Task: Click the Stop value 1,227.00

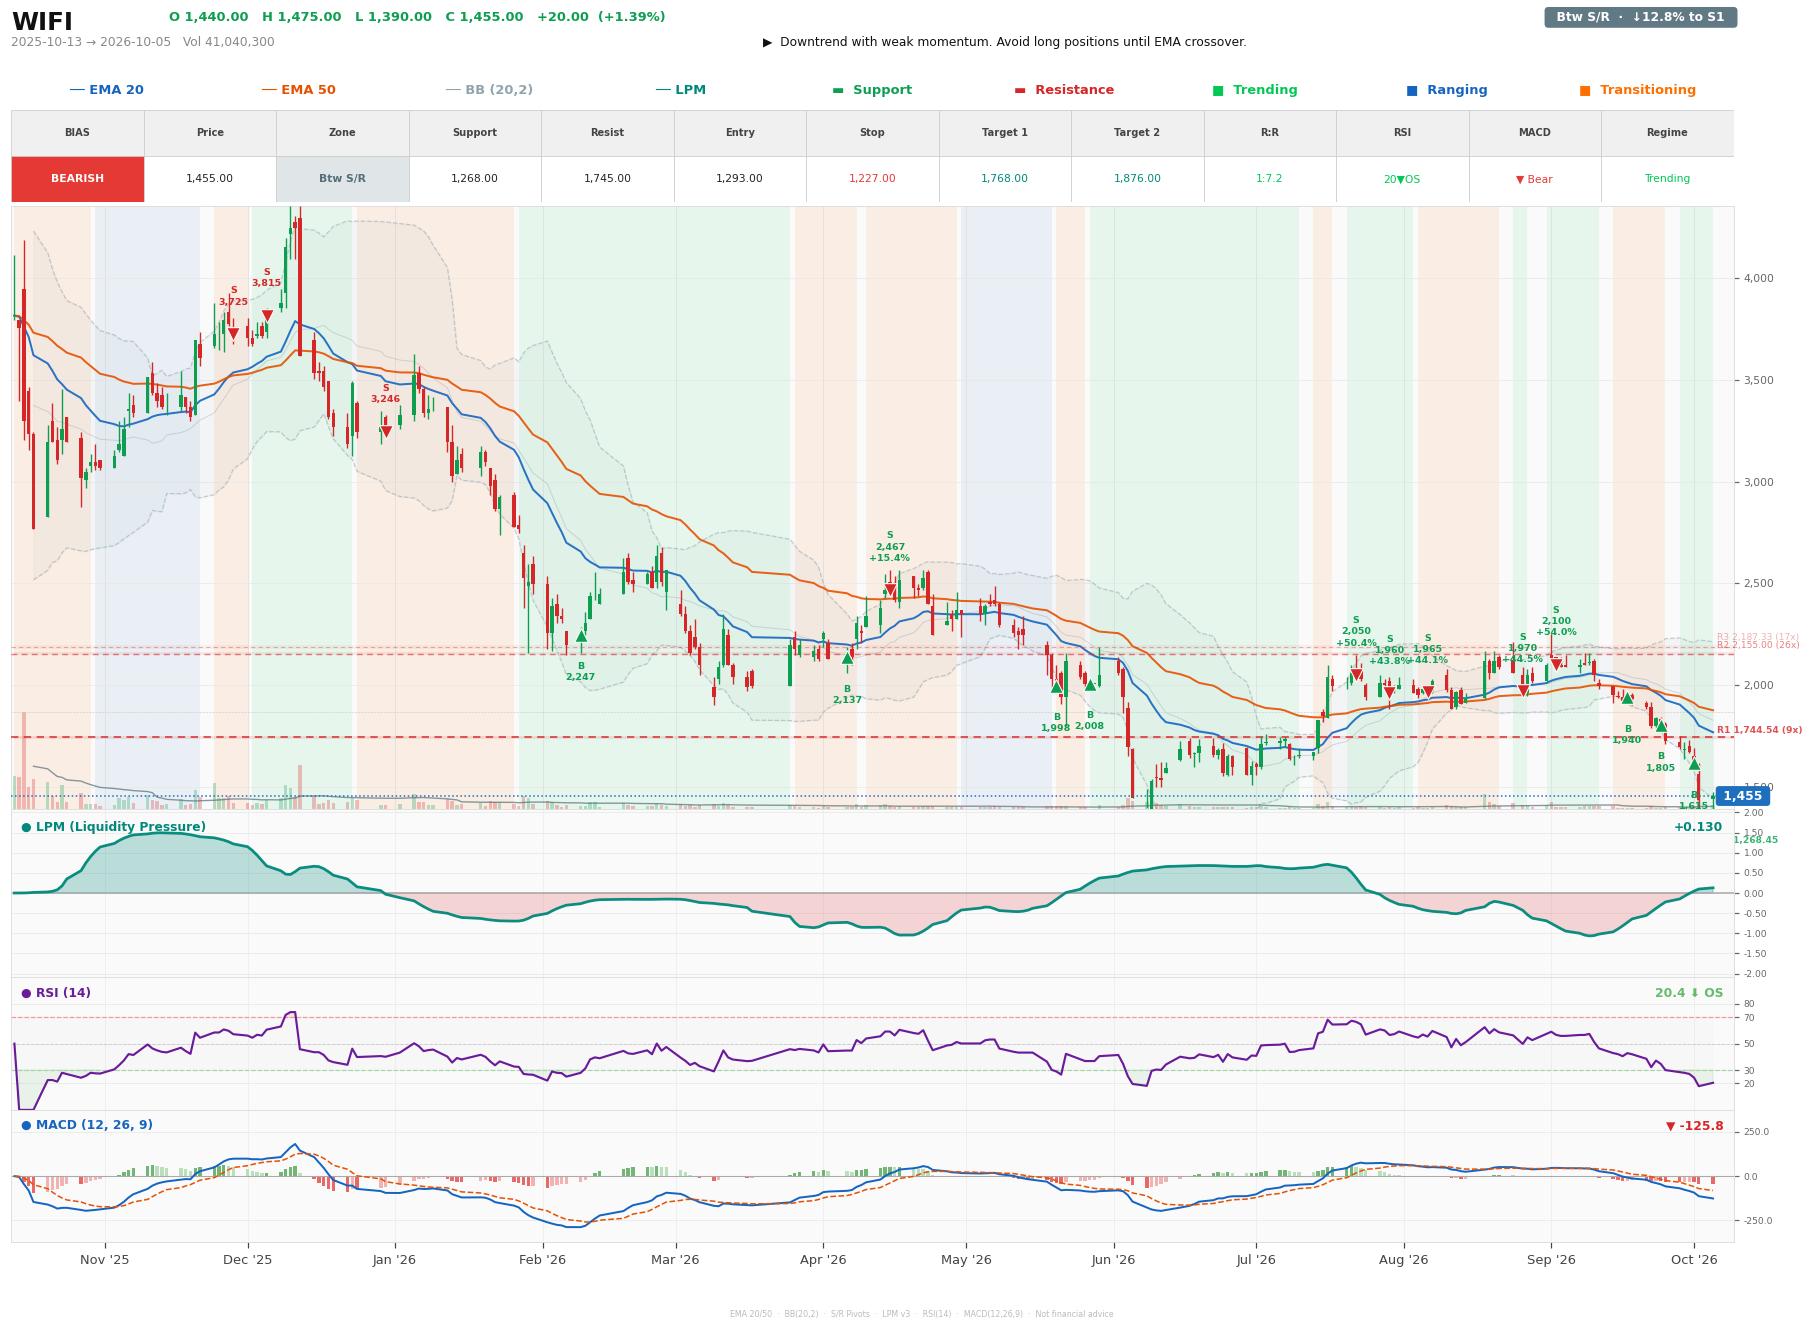Action: [872, 179]
